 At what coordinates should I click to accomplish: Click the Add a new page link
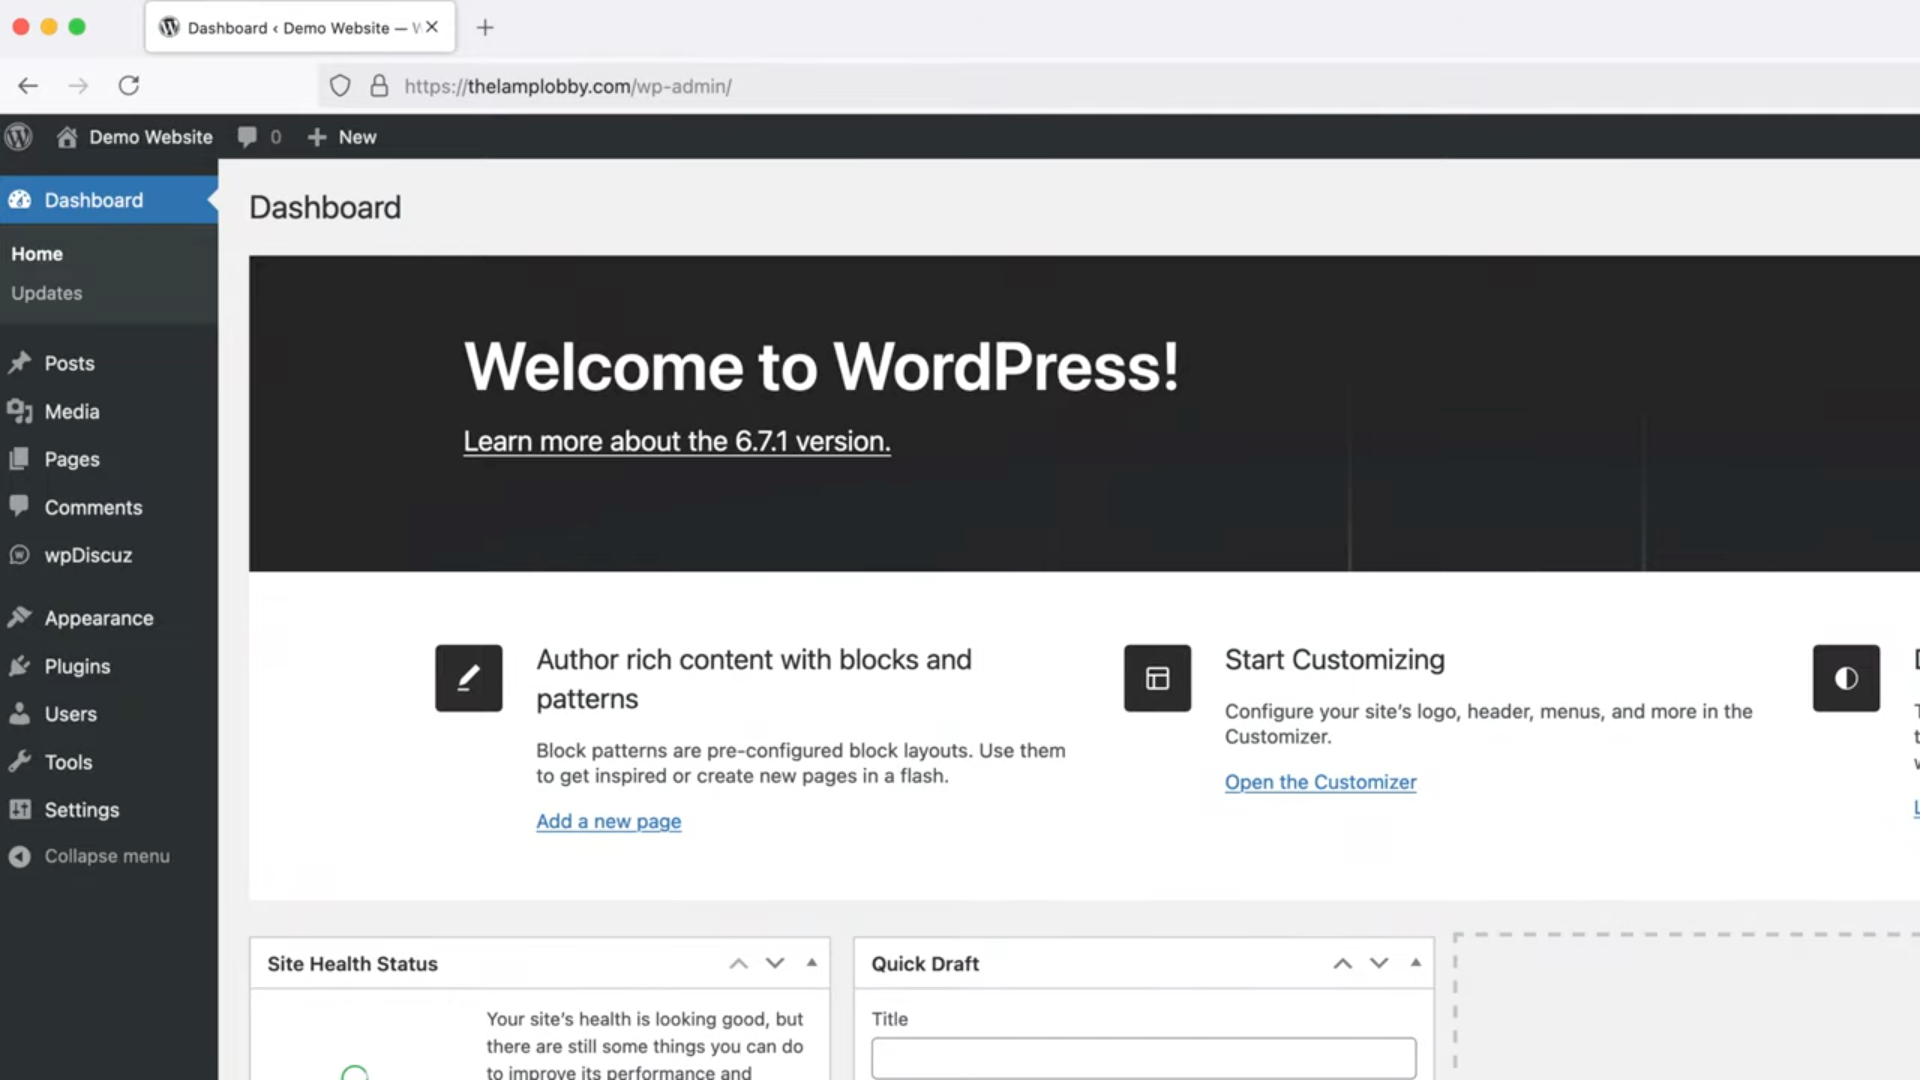[x=608, y=821]
